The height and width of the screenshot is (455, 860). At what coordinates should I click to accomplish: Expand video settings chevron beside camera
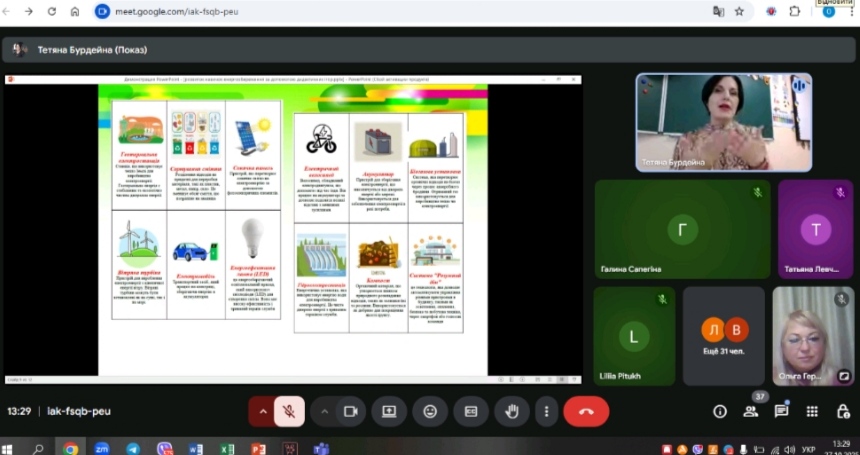[x=325, y=411]
